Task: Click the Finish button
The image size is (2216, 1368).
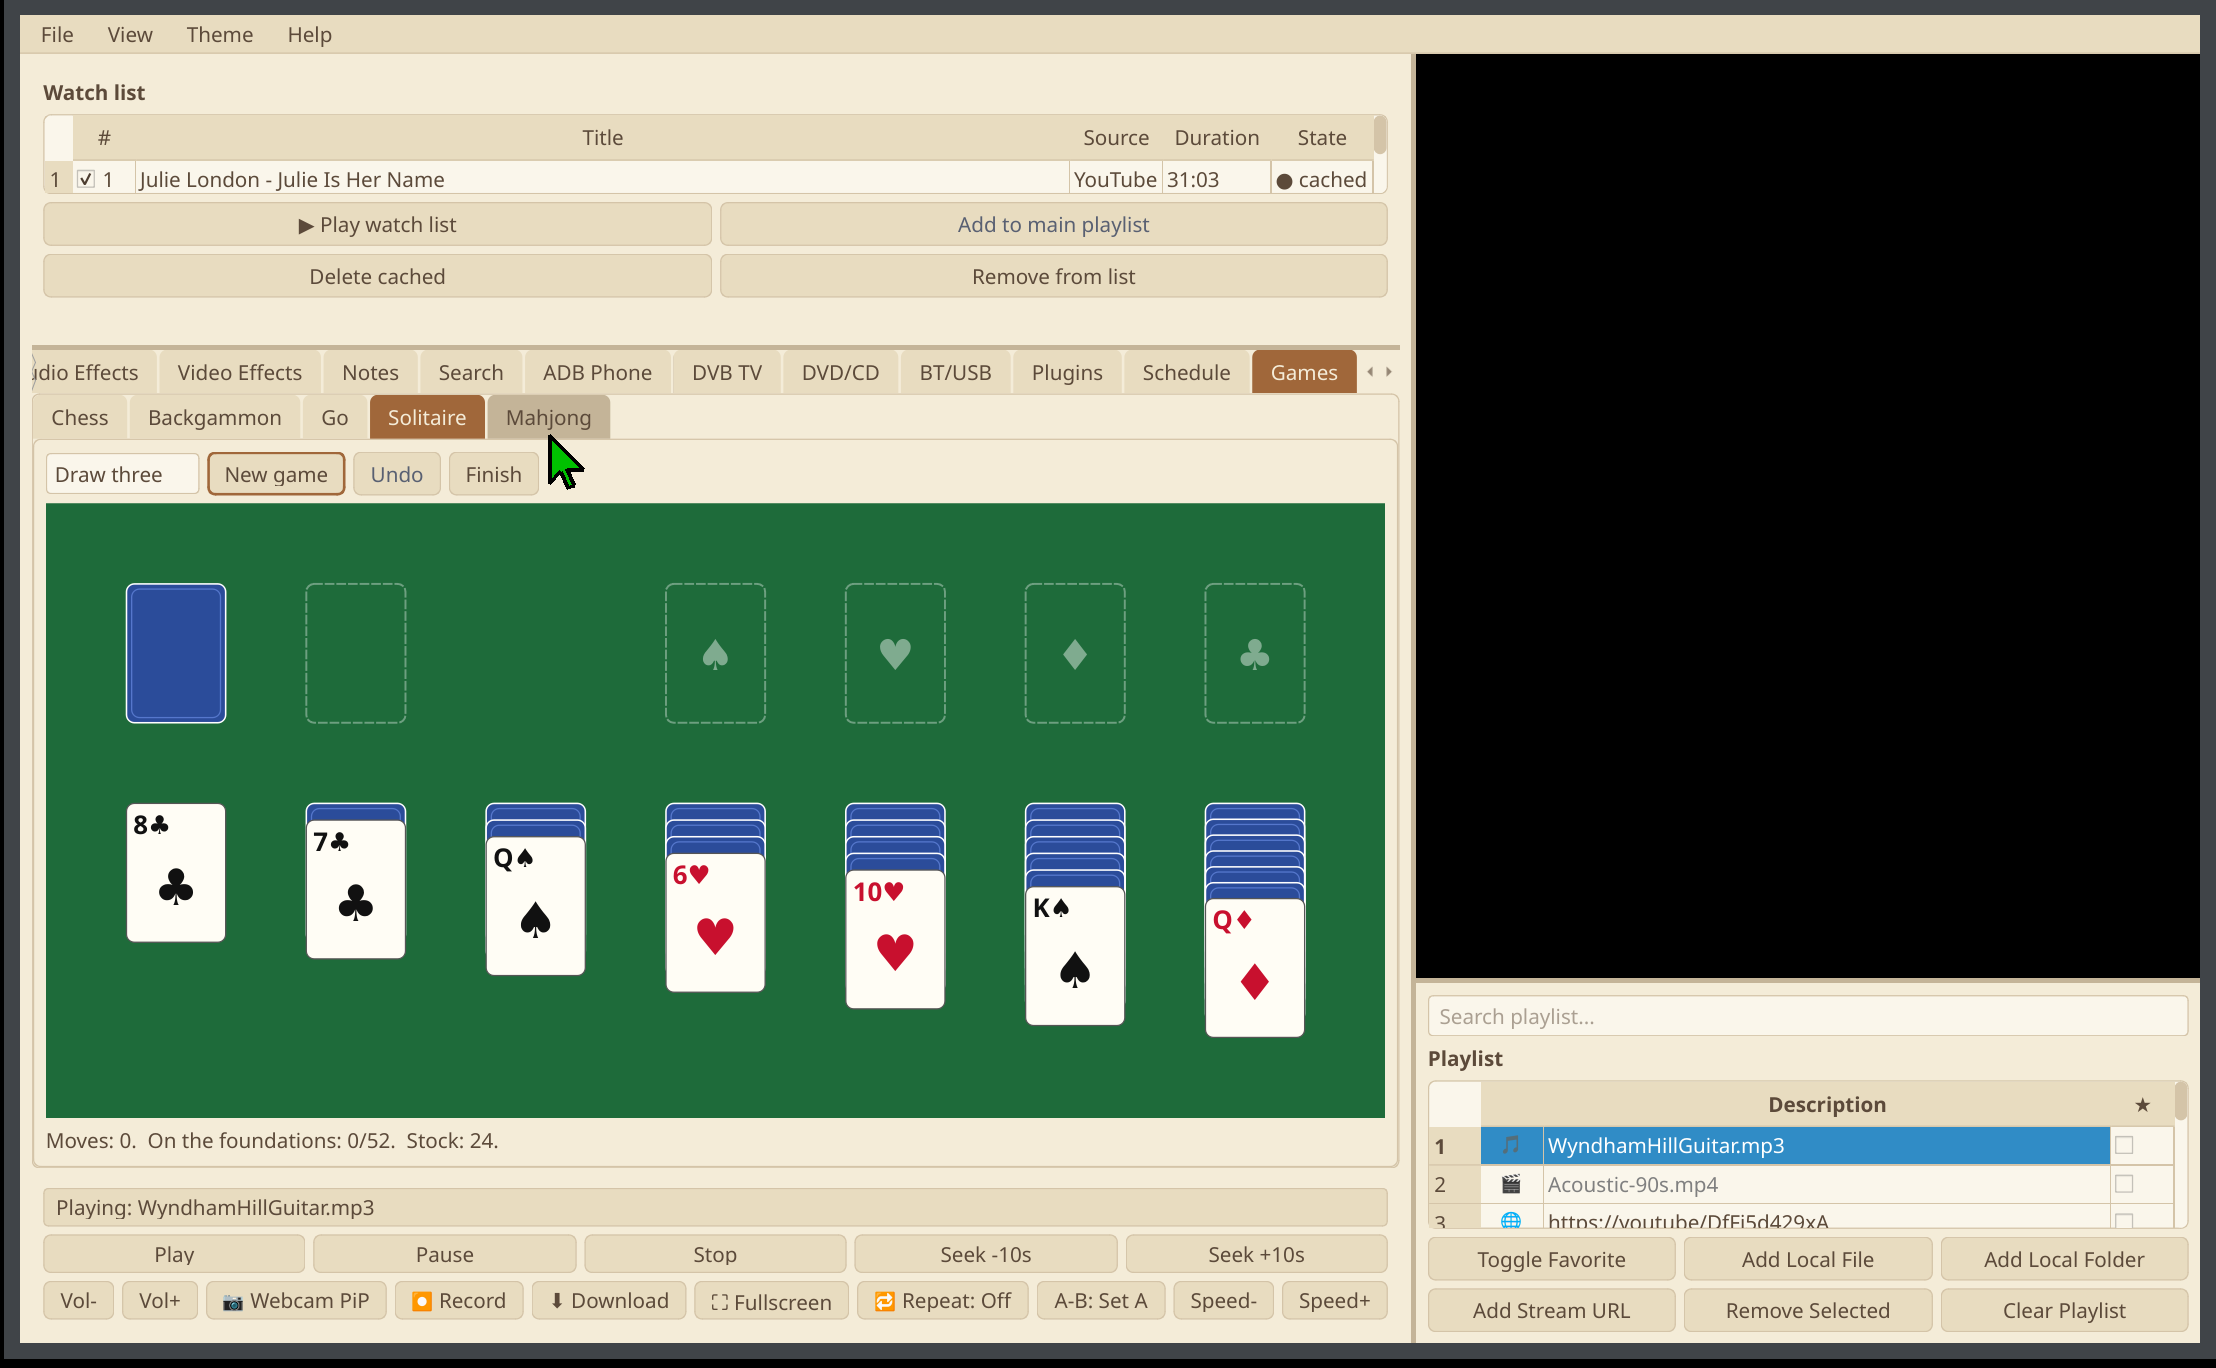Action: click(x=494, y=474)
